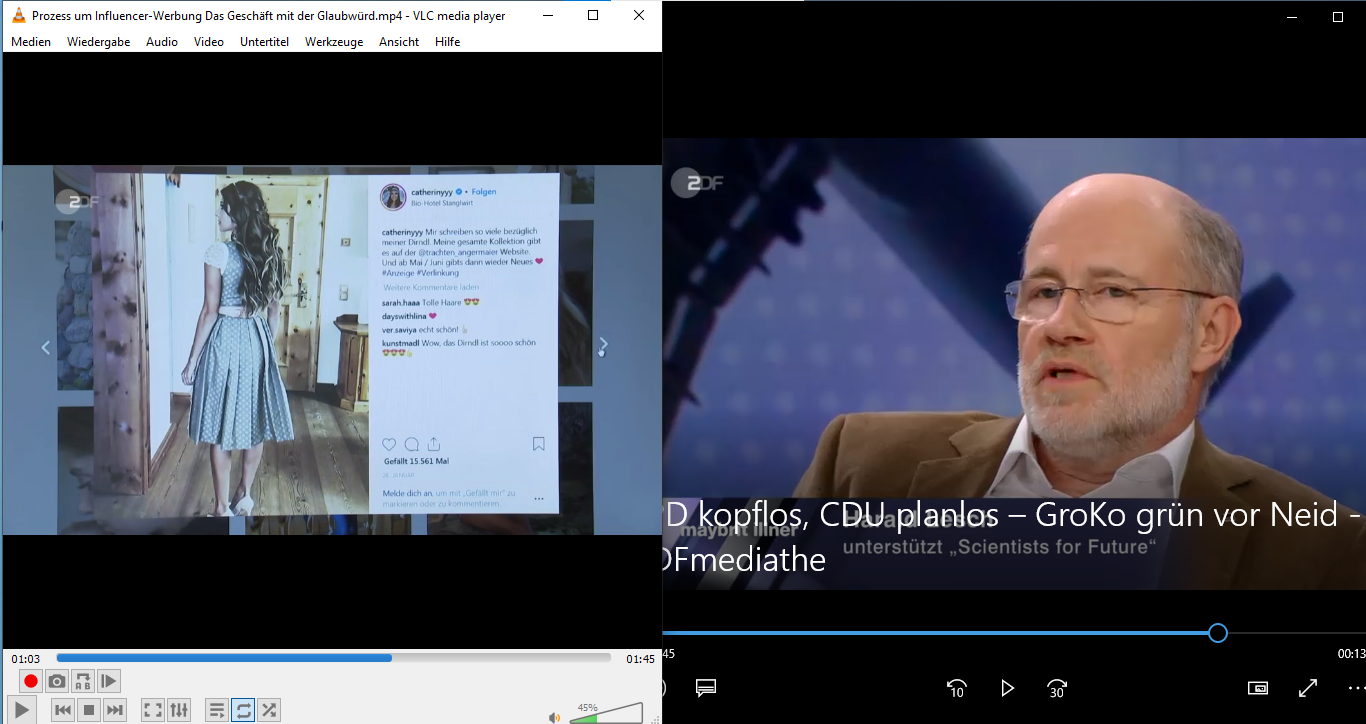Skip forward 30 seconds in right player
The image size is (1366, 724).
click(x=1057, y=688)
